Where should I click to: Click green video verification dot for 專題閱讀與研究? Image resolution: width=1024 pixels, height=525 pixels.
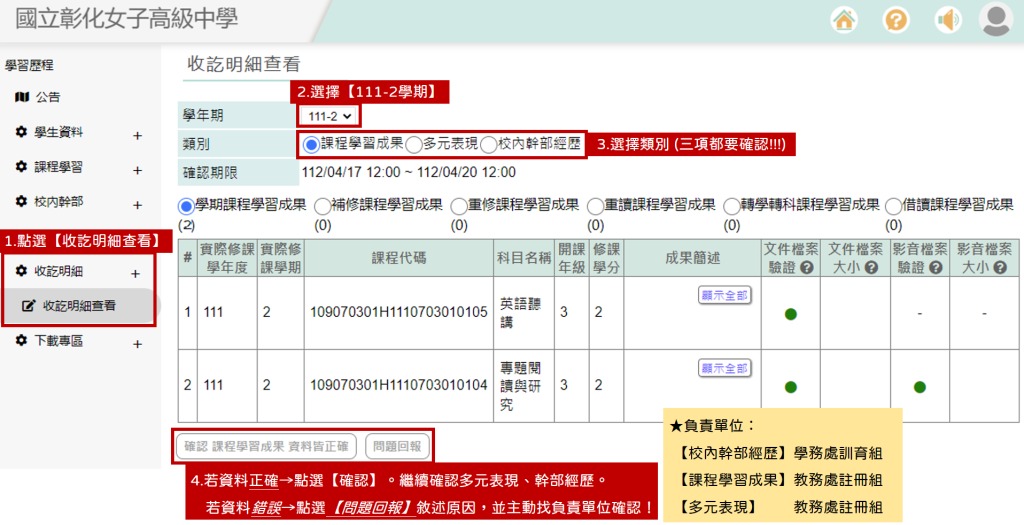[920, 387]
